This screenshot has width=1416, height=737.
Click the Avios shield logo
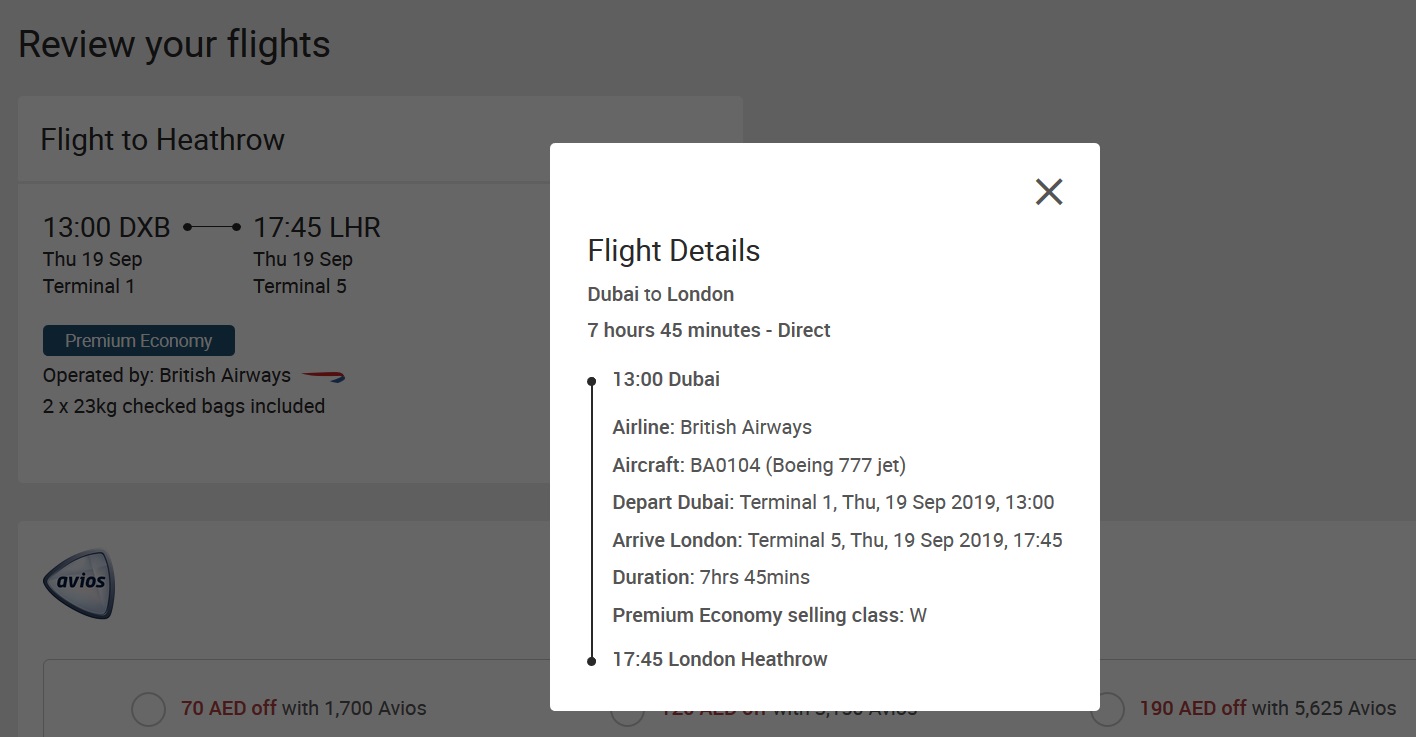pos(79,582)
